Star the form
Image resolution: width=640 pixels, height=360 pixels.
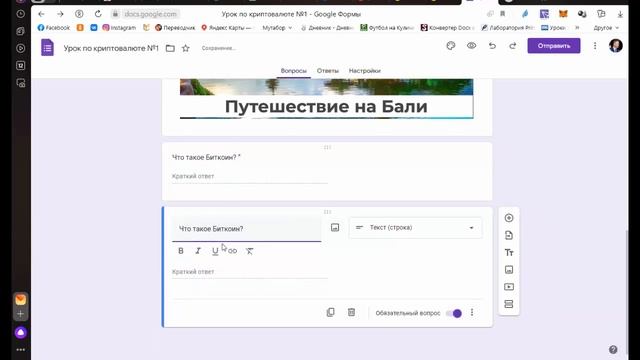[x=186, y=49]
